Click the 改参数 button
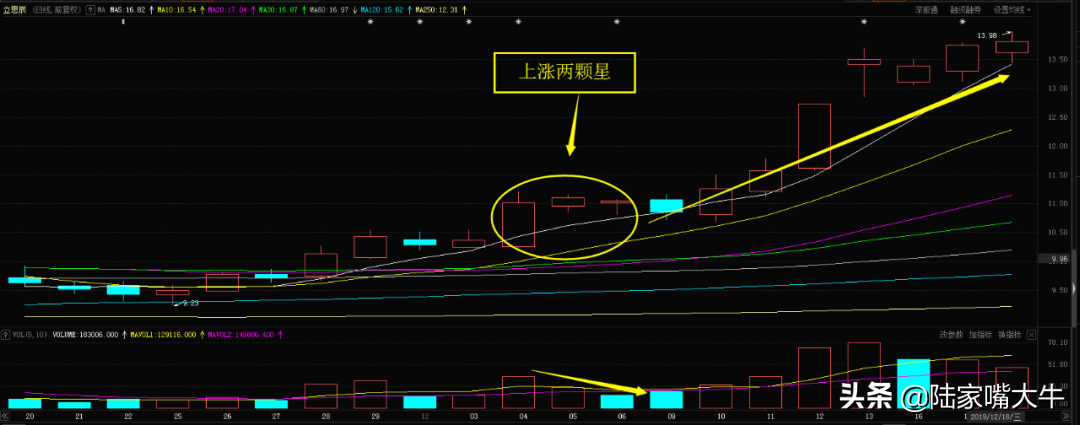The height and width of the screenshot is (425, 1080). point(951,334)
